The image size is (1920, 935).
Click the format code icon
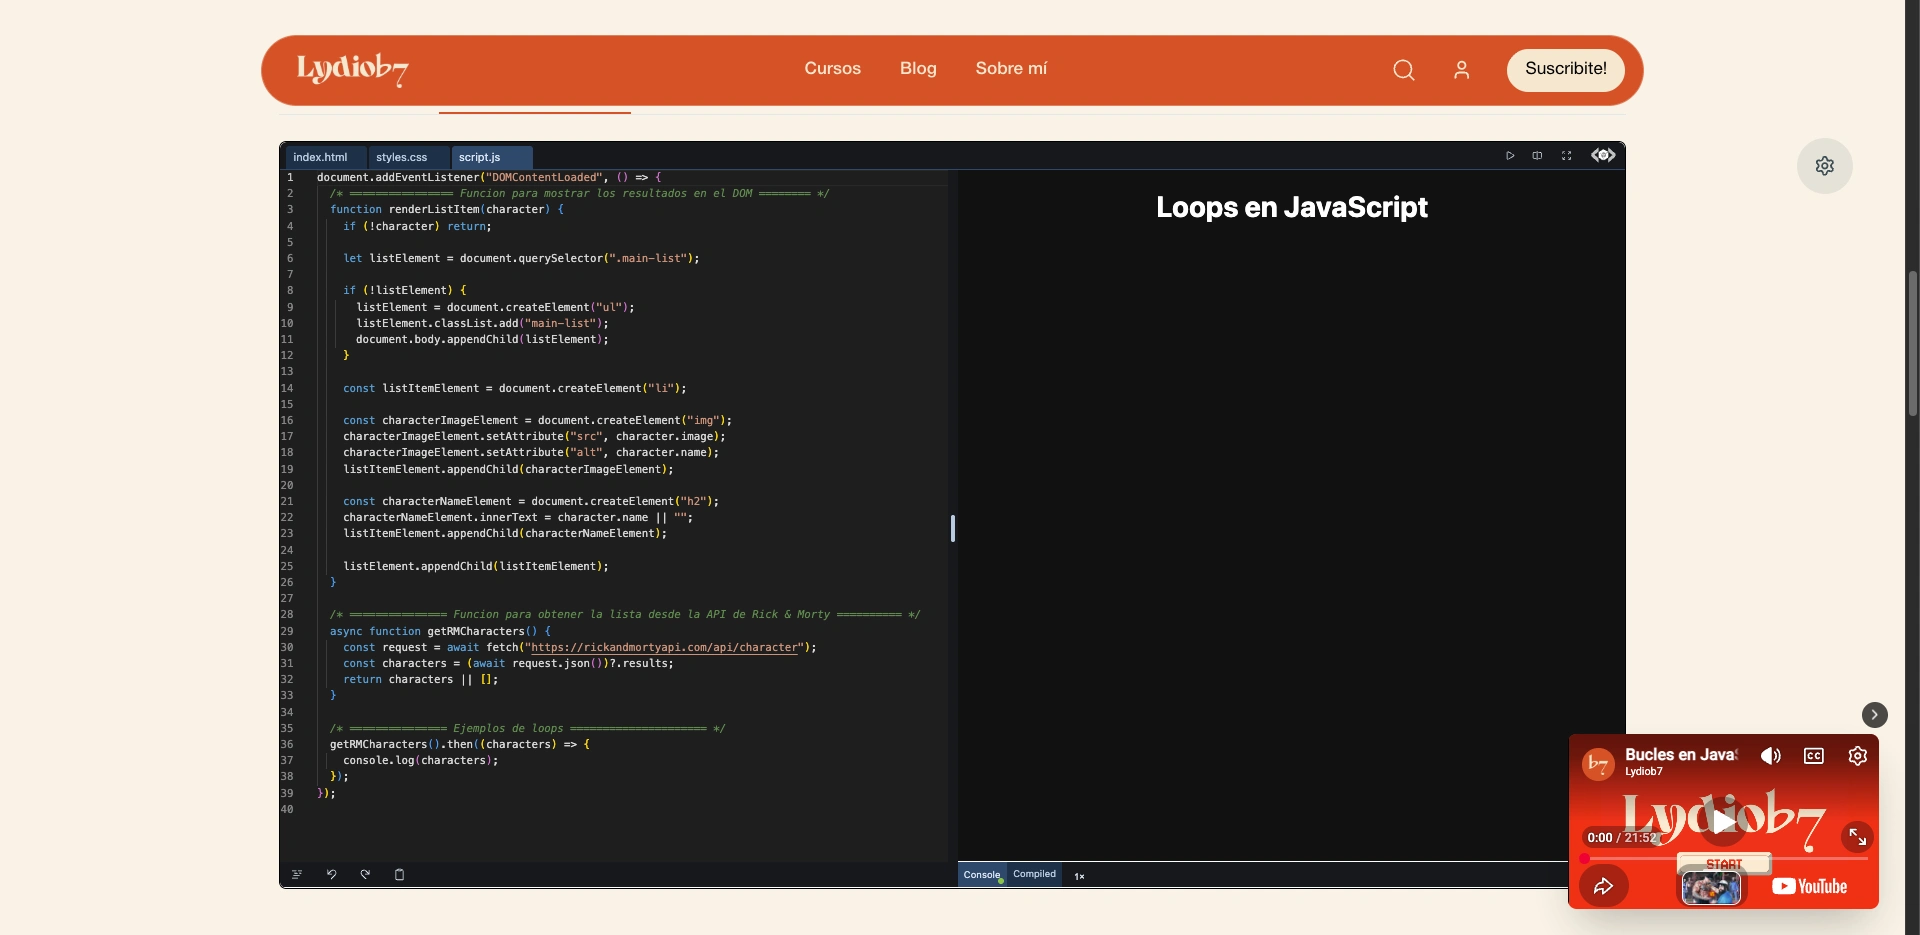tap(297, 874)
